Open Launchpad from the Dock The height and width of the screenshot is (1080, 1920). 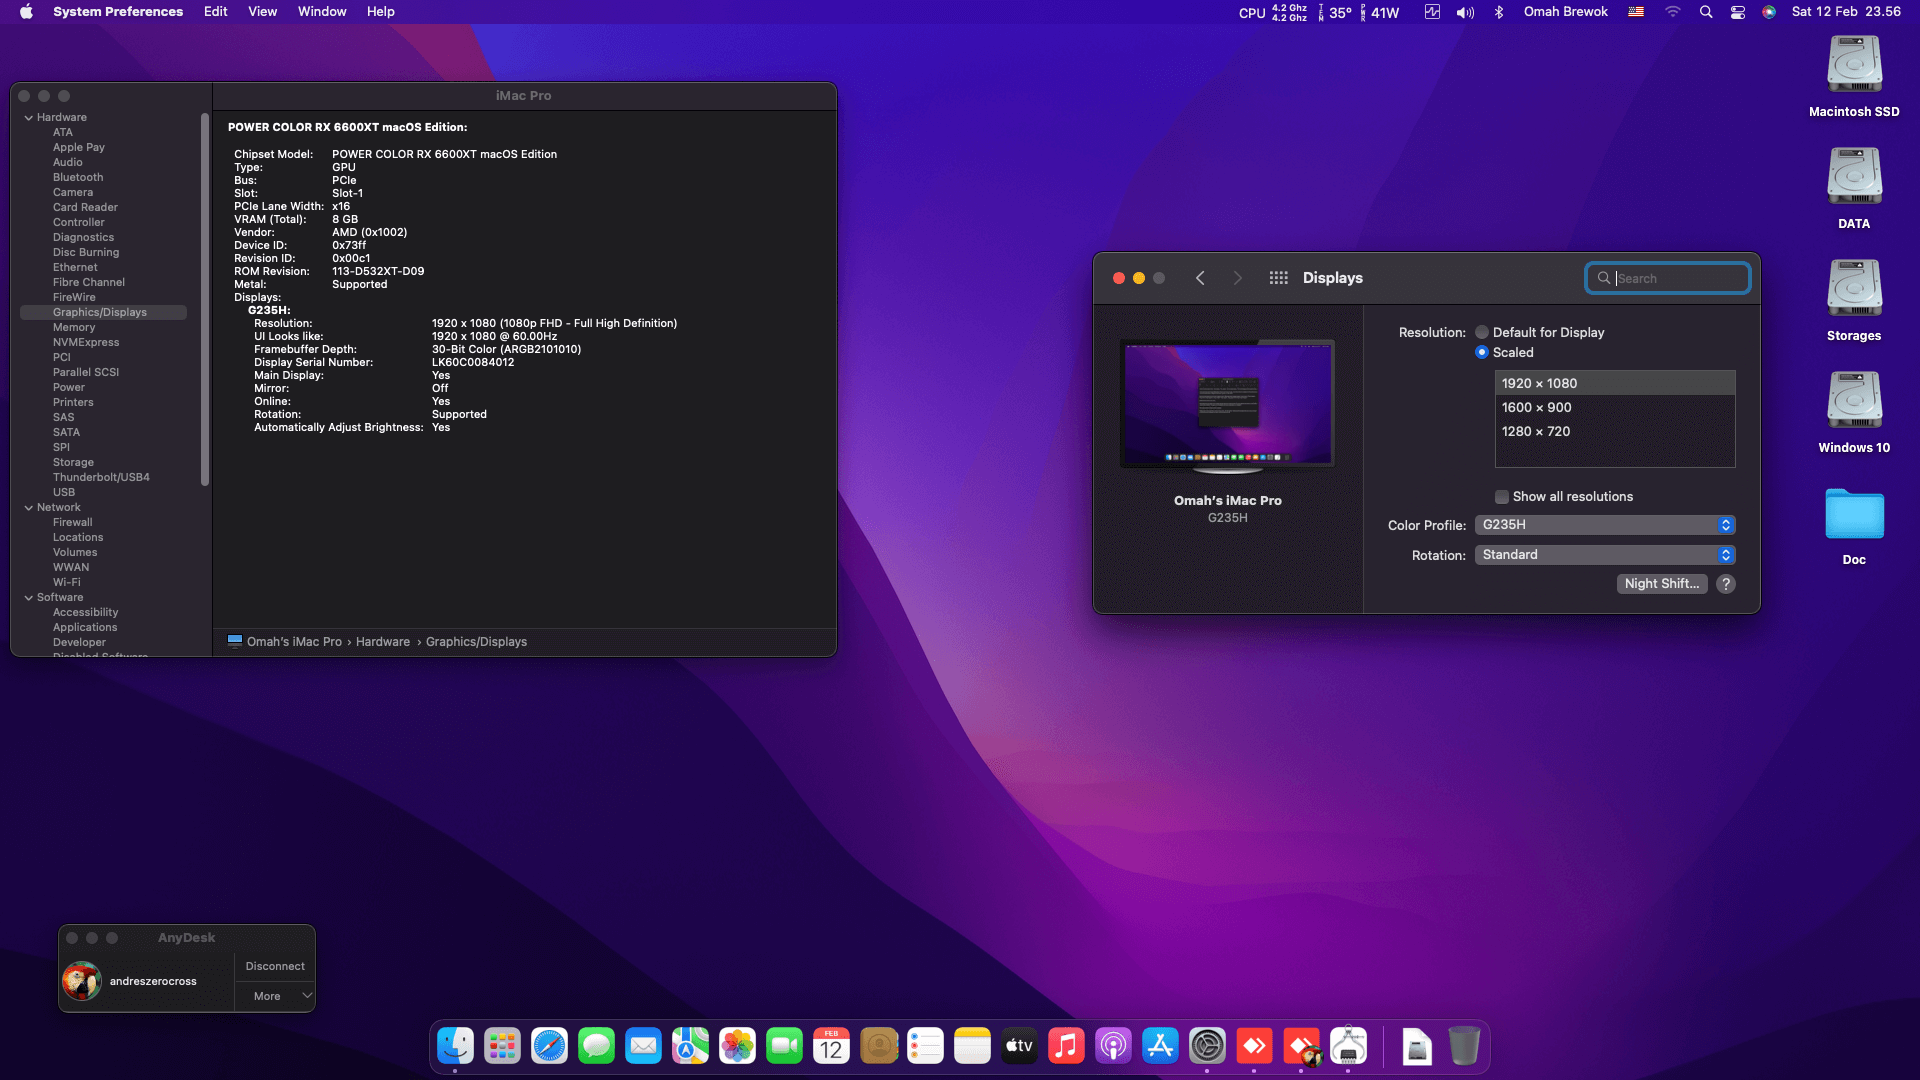click(502, 1046)
